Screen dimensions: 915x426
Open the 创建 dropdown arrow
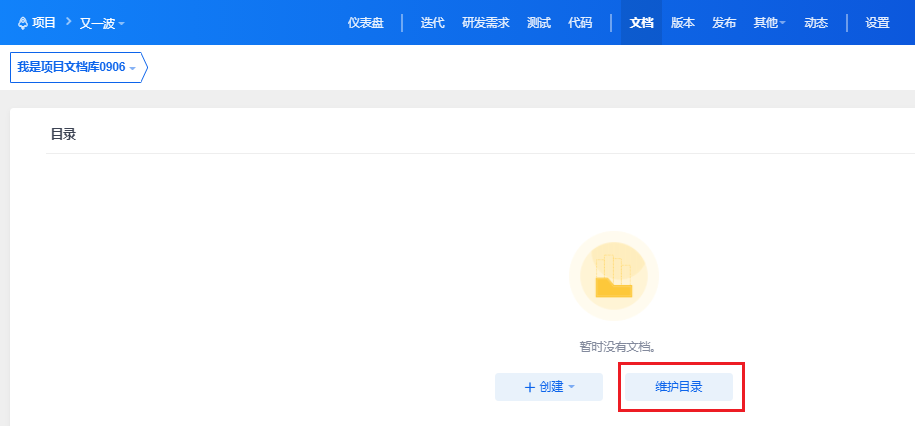571,387
